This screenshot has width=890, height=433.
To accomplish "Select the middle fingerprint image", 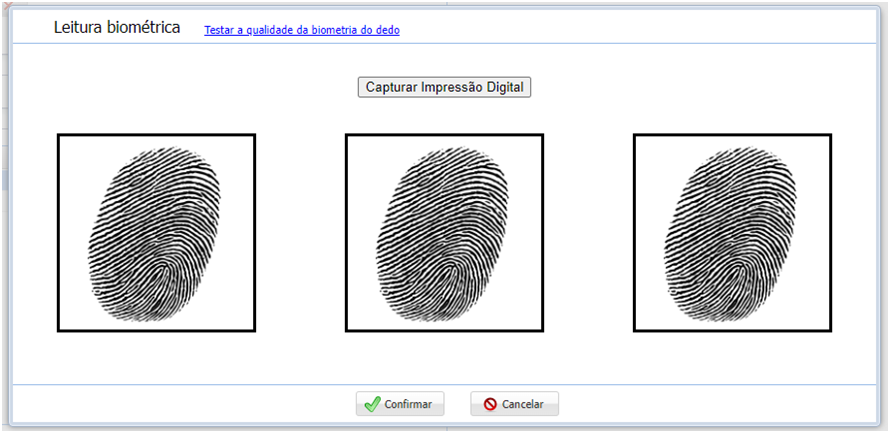I will pyautogui.click(x=444, y=233).
